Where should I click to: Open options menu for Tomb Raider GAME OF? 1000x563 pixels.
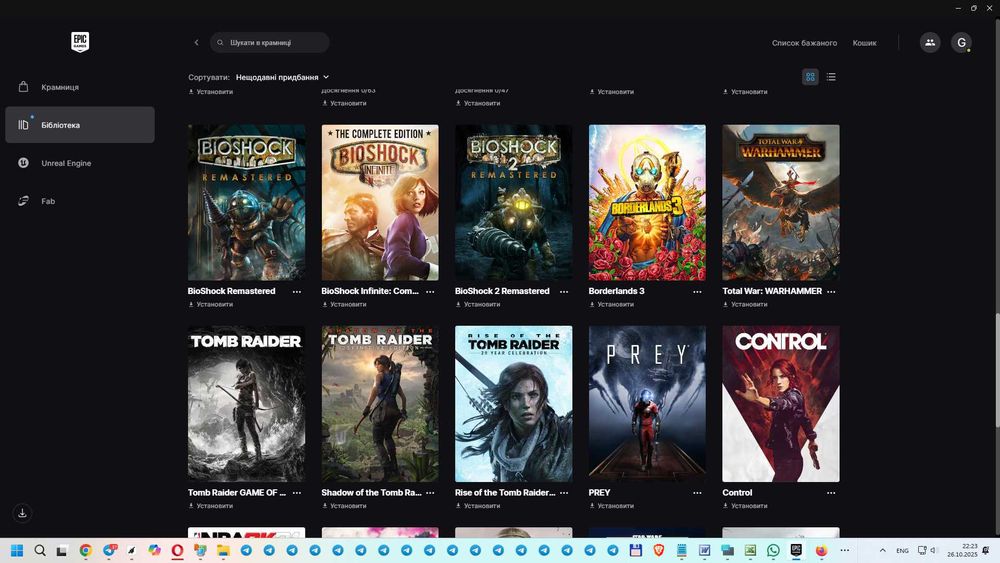coord(297,493)
